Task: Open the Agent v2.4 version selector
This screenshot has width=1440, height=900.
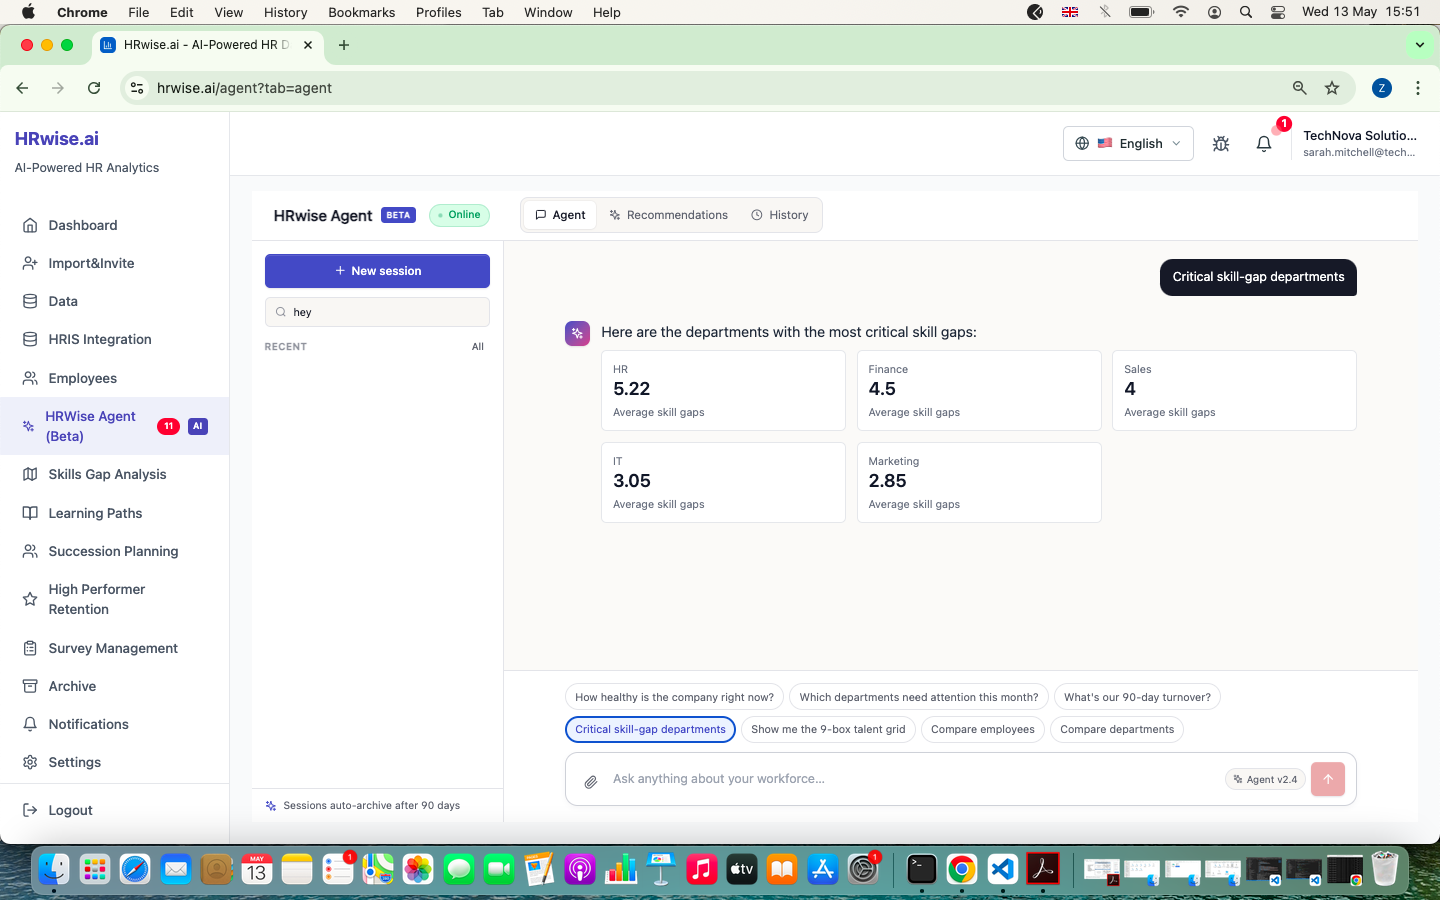Action: pyautogui.click(x=1265, y=779)
